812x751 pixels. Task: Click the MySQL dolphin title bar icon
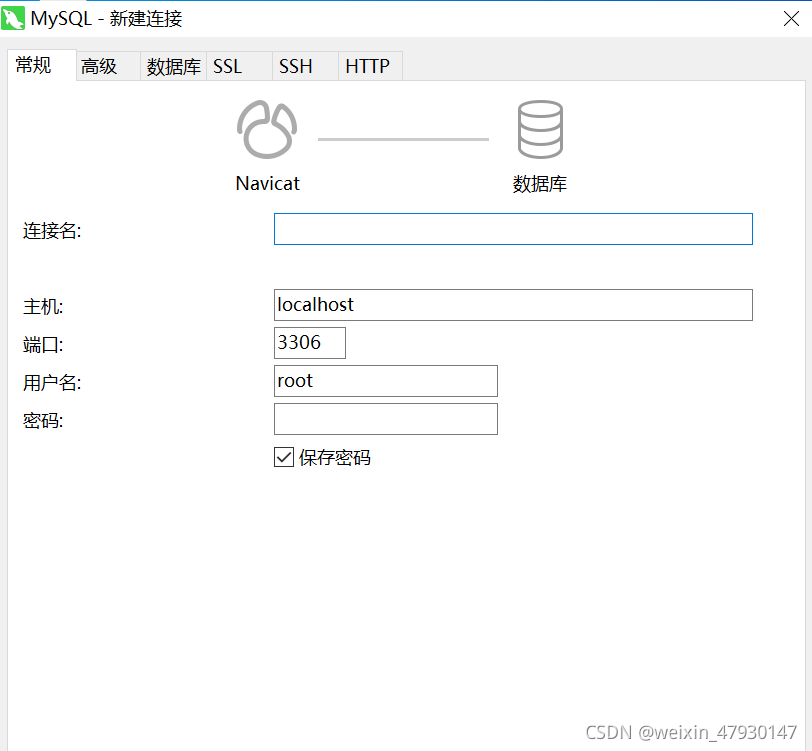[x=12, y=19]
